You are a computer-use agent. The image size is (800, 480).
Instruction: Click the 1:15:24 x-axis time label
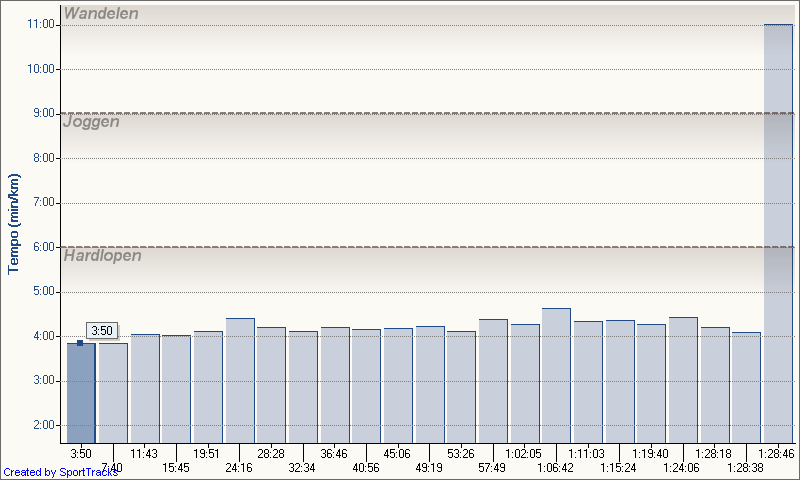[618, 468]
